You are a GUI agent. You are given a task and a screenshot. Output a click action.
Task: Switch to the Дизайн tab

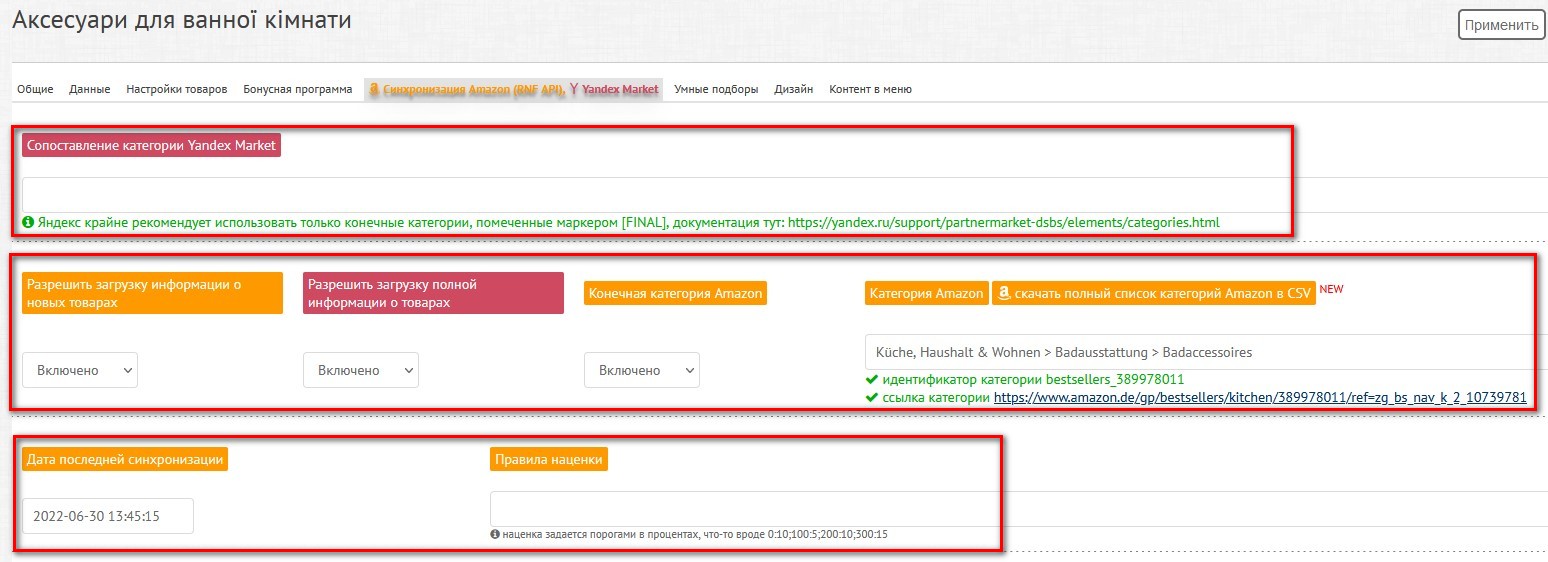(793, 89)
